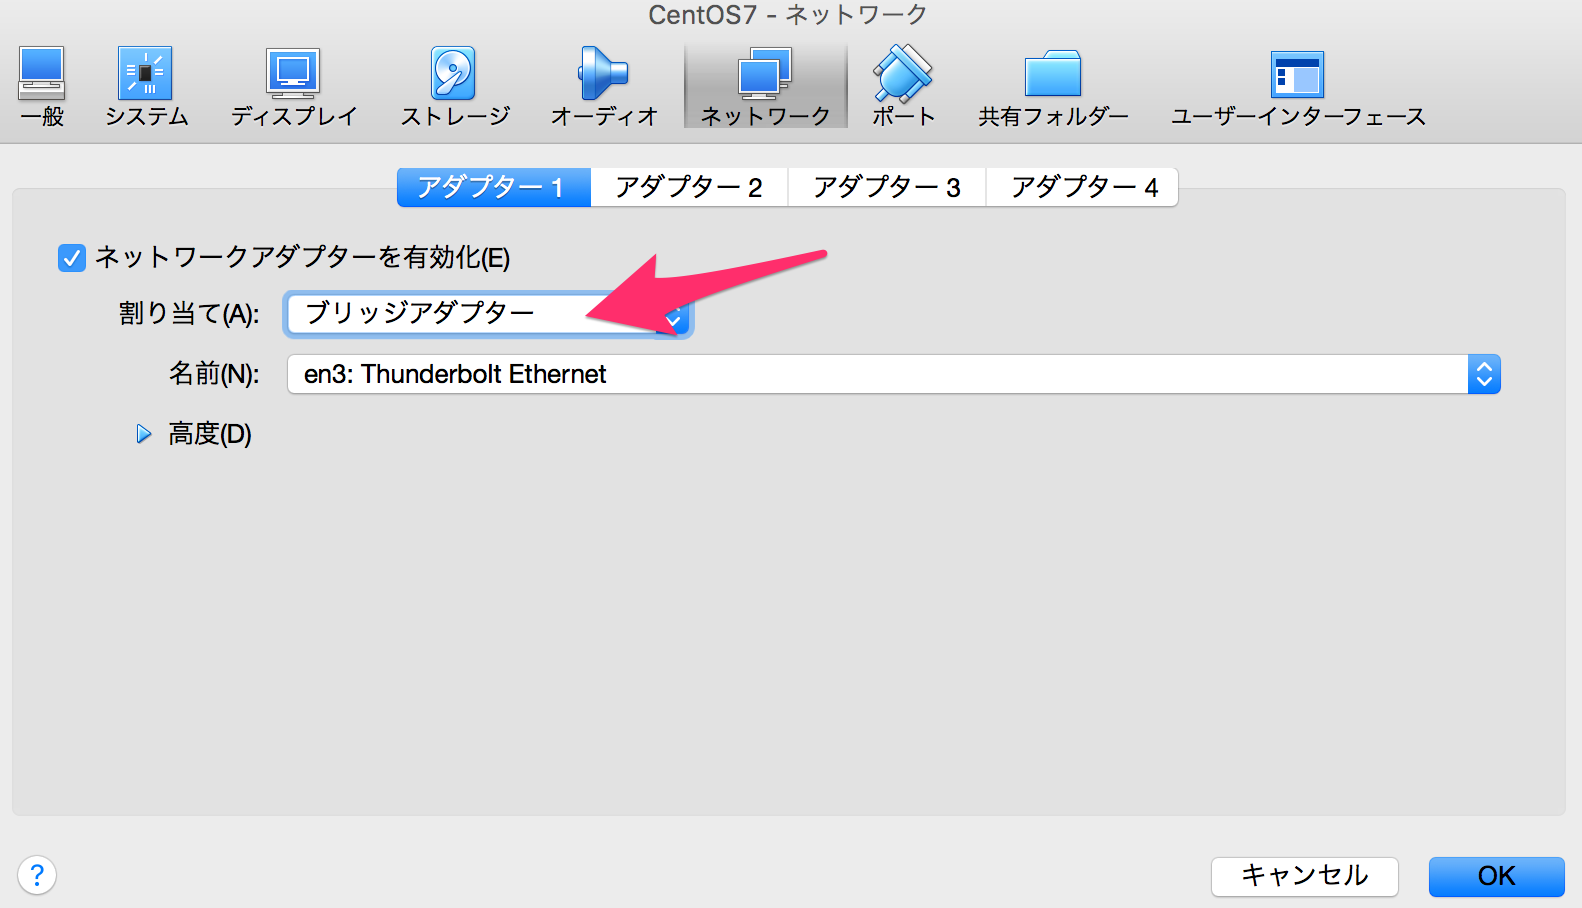Switch to アダプター 3 tab

click(x=887, y=187)
